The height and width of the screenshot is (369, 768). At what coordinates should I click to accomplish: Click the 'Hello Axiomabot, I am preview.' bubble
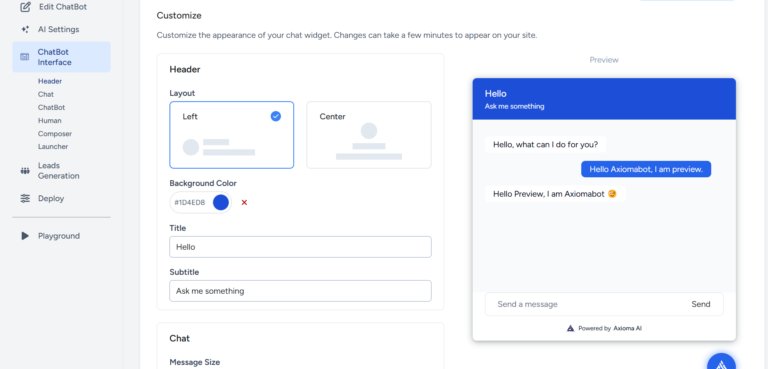646,169
